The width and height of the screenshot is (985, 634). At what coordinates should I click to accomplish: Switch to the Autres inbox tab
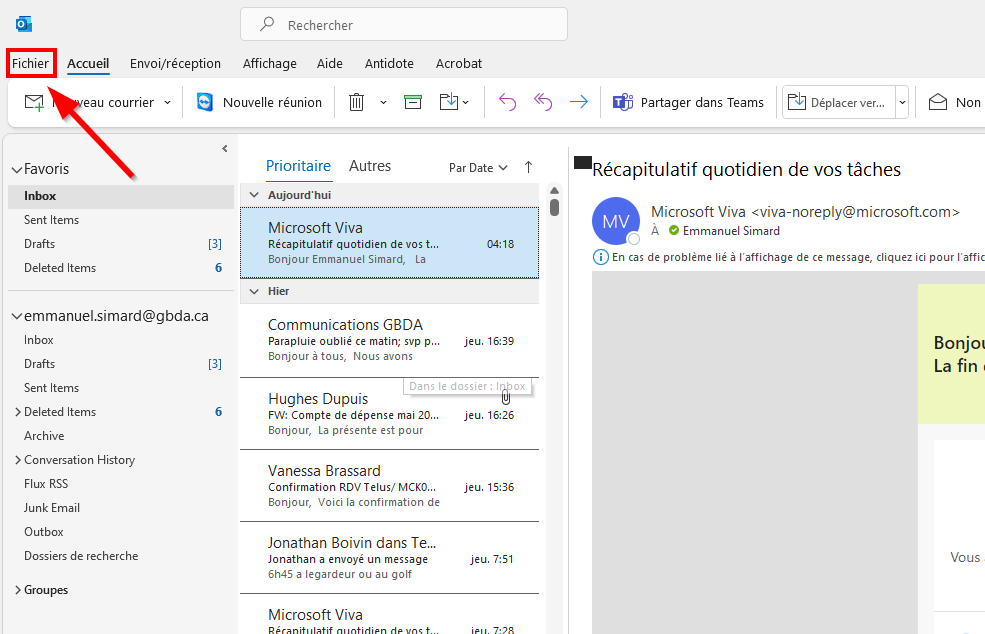[x=370, y=166]
